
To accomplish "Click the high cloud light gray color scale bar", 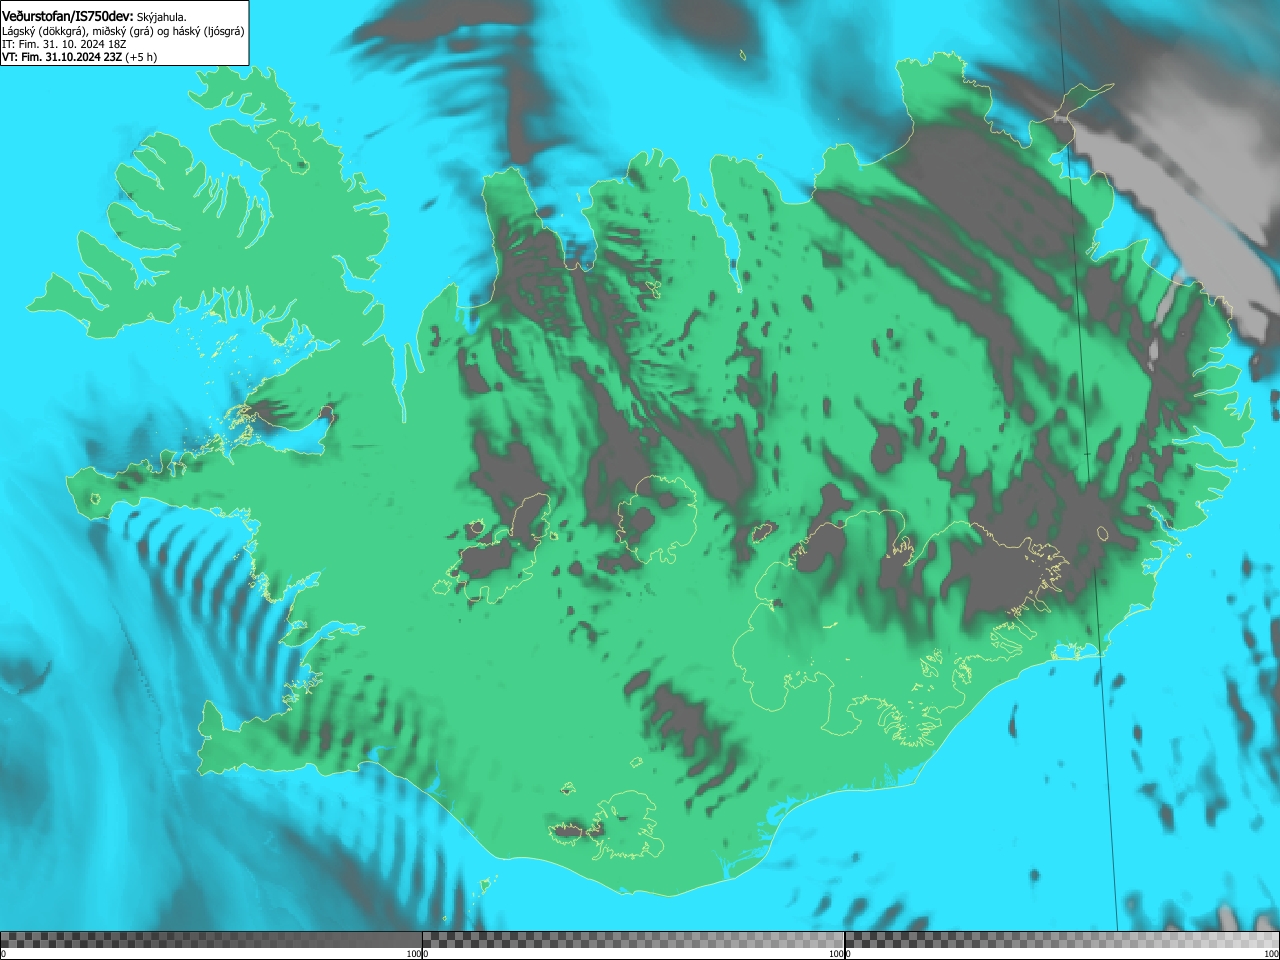I will pos(1062,940).
